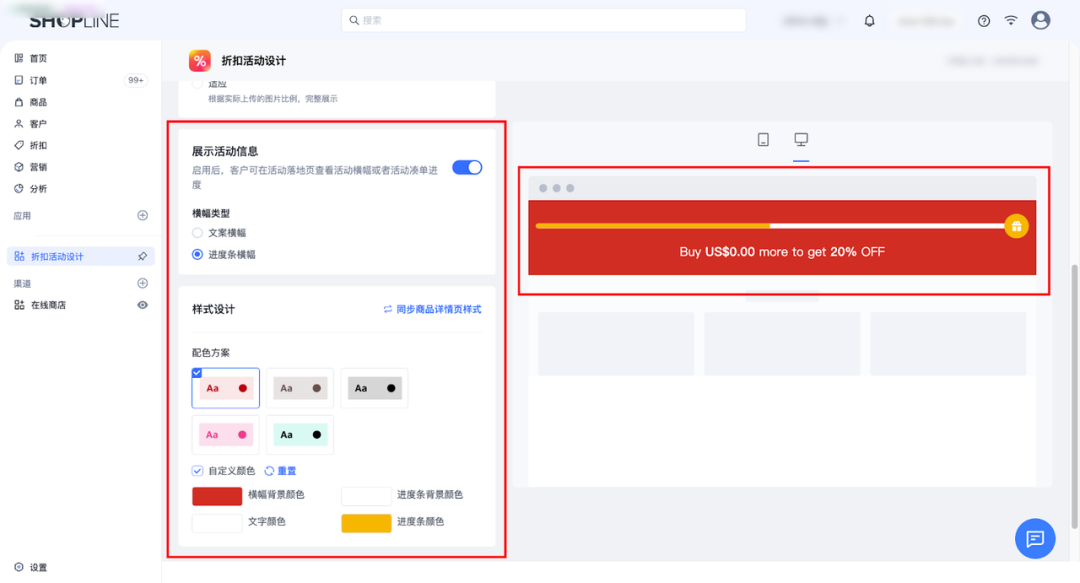1080x583 pixels.
Task: Click 同步商品详情页样式 link
Action: coord(433,309)
